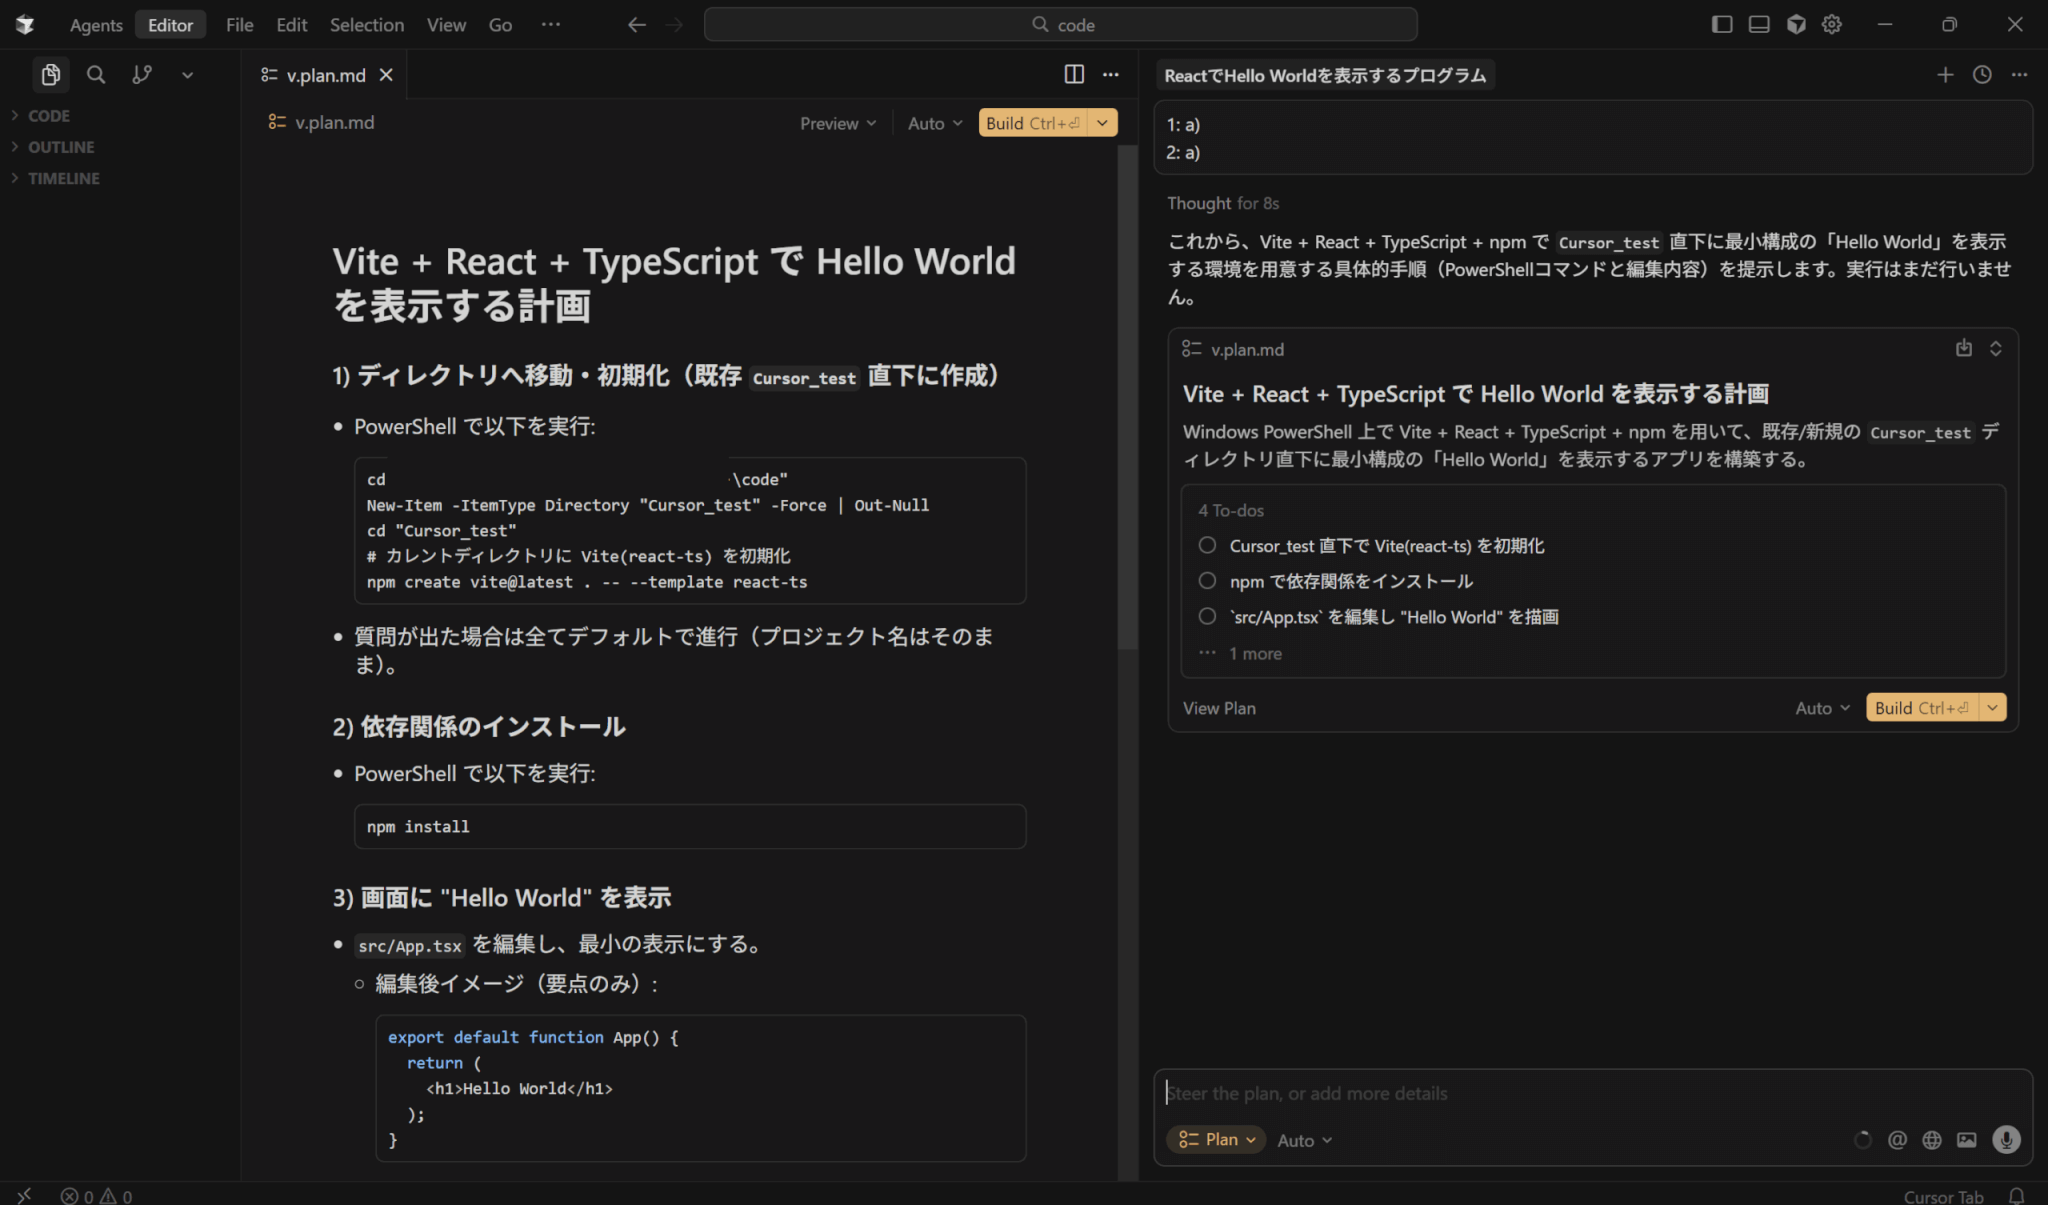Open the Selection menu
The image size is (2048, 1205).
tap(367, 25)
